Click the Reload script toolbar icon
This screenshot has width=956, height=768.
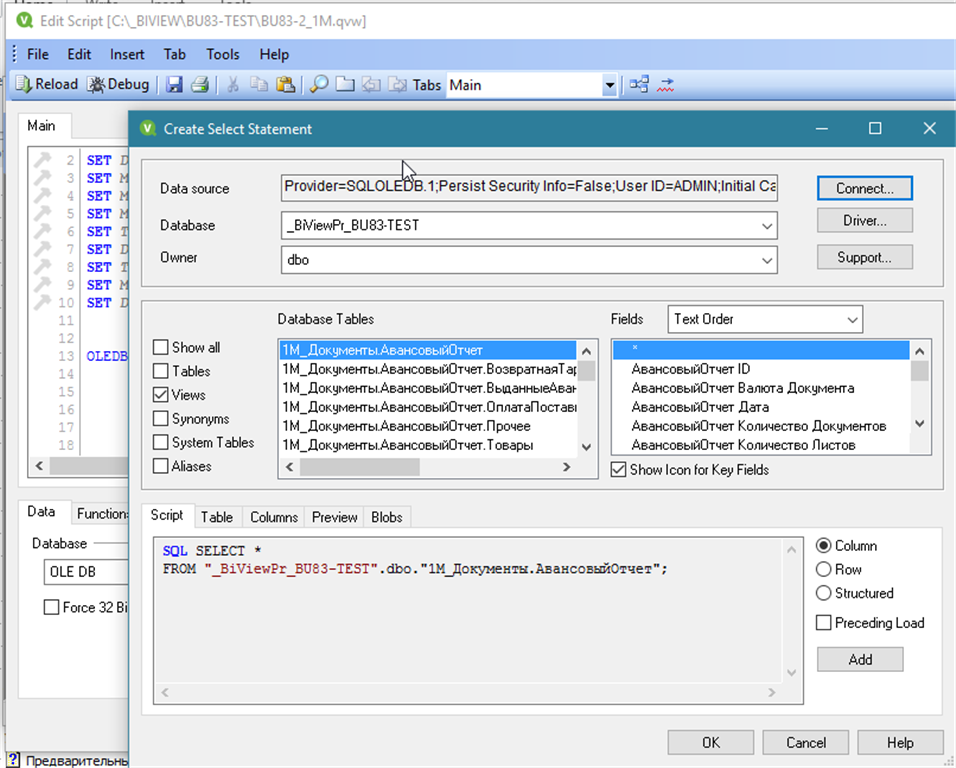click(46, 85)
